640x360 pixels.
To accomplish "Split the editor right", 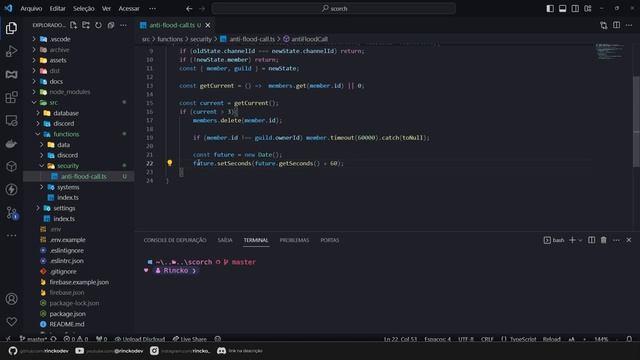I will 616,25.
